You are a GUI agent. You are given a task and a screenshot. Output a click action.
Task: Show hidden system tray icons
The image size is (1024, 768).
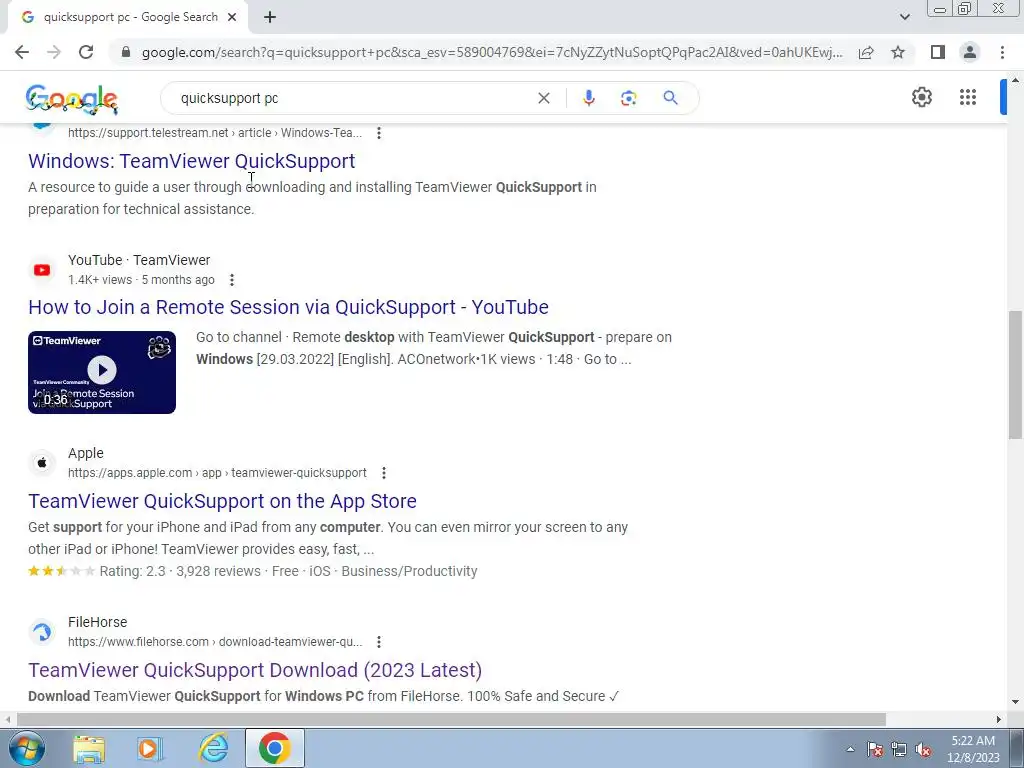[850, 749]
